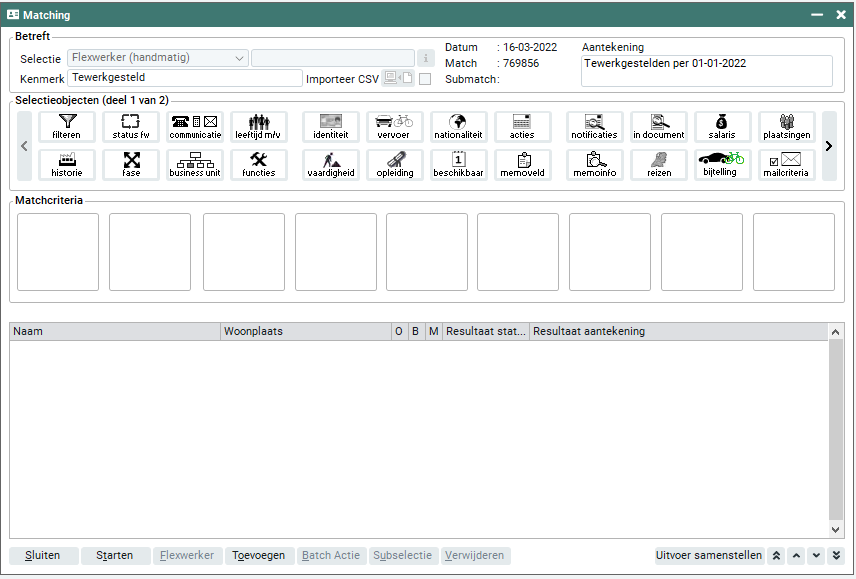Open the opleiding selection icon
The height and width of the screenshot is (579, 856).
click(x=395, y=165)
